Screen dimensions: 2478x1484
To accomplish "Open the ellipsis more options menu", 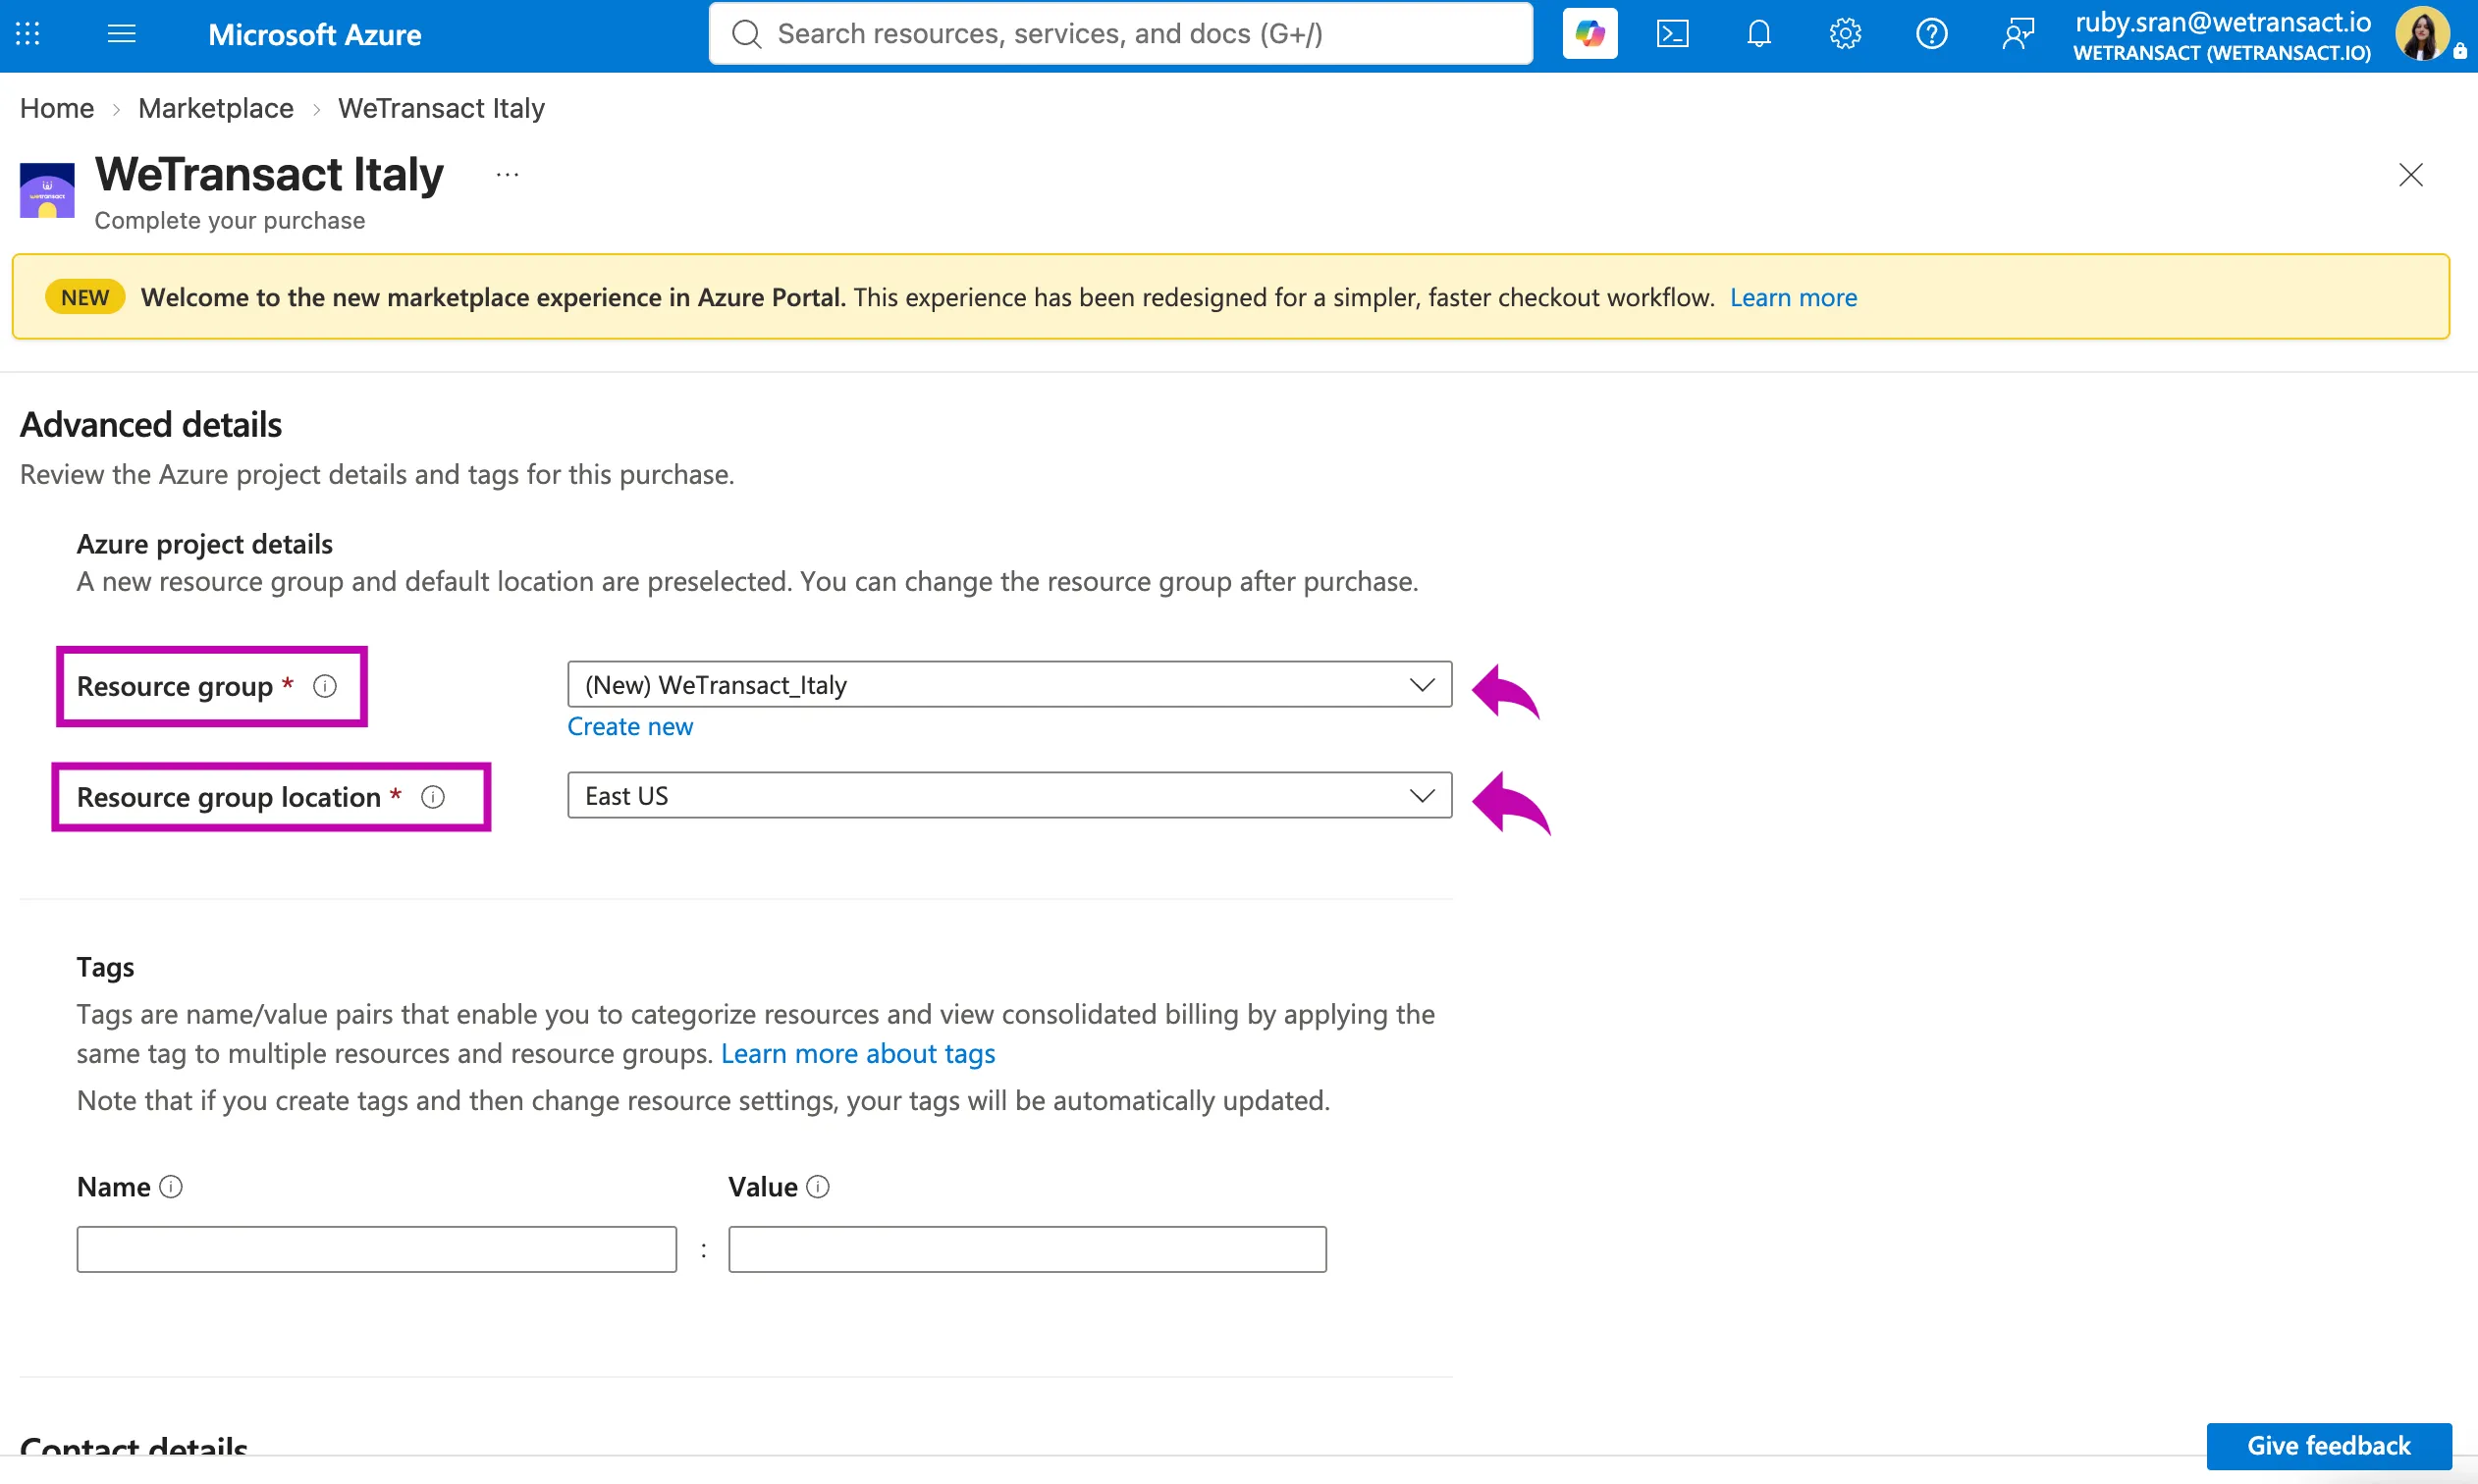I will click(x=507, y=175).
